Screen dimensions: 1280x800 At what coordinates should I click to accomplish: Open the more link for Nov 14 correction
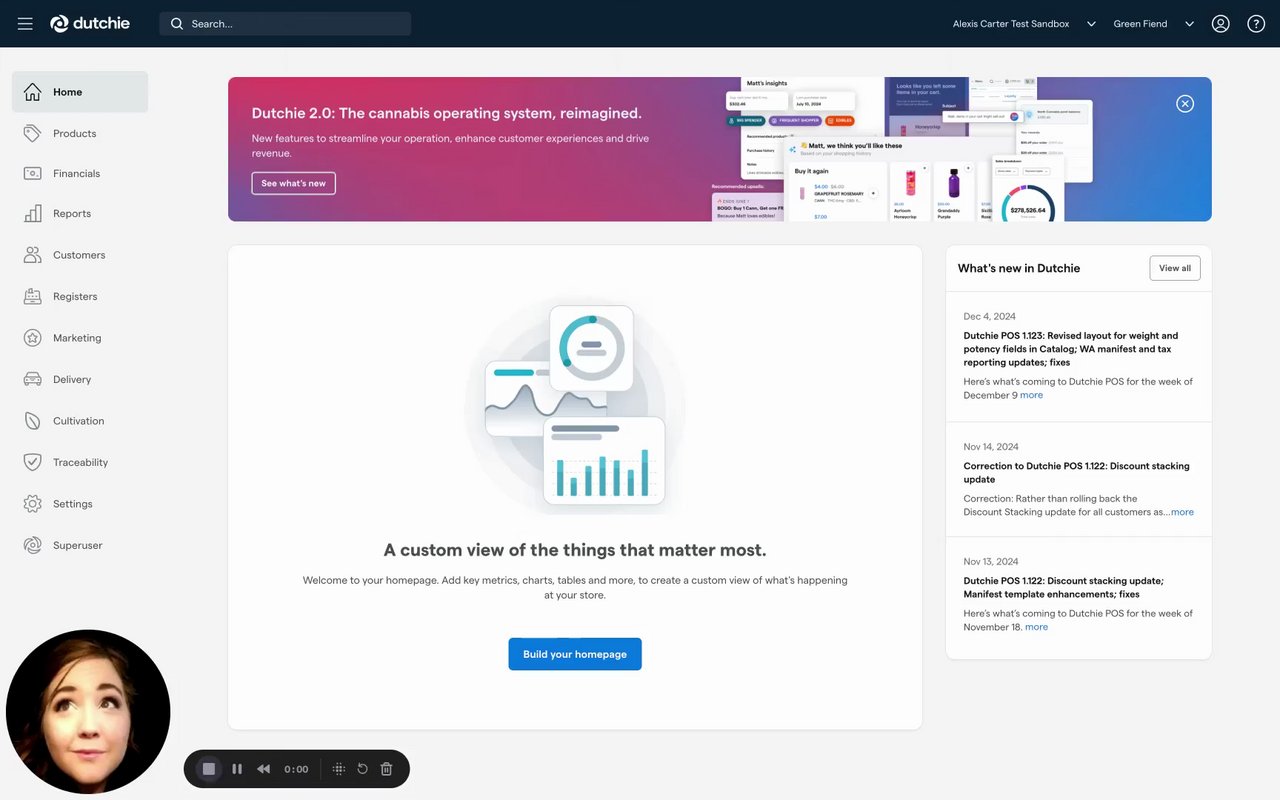[x=1182, y=512]
